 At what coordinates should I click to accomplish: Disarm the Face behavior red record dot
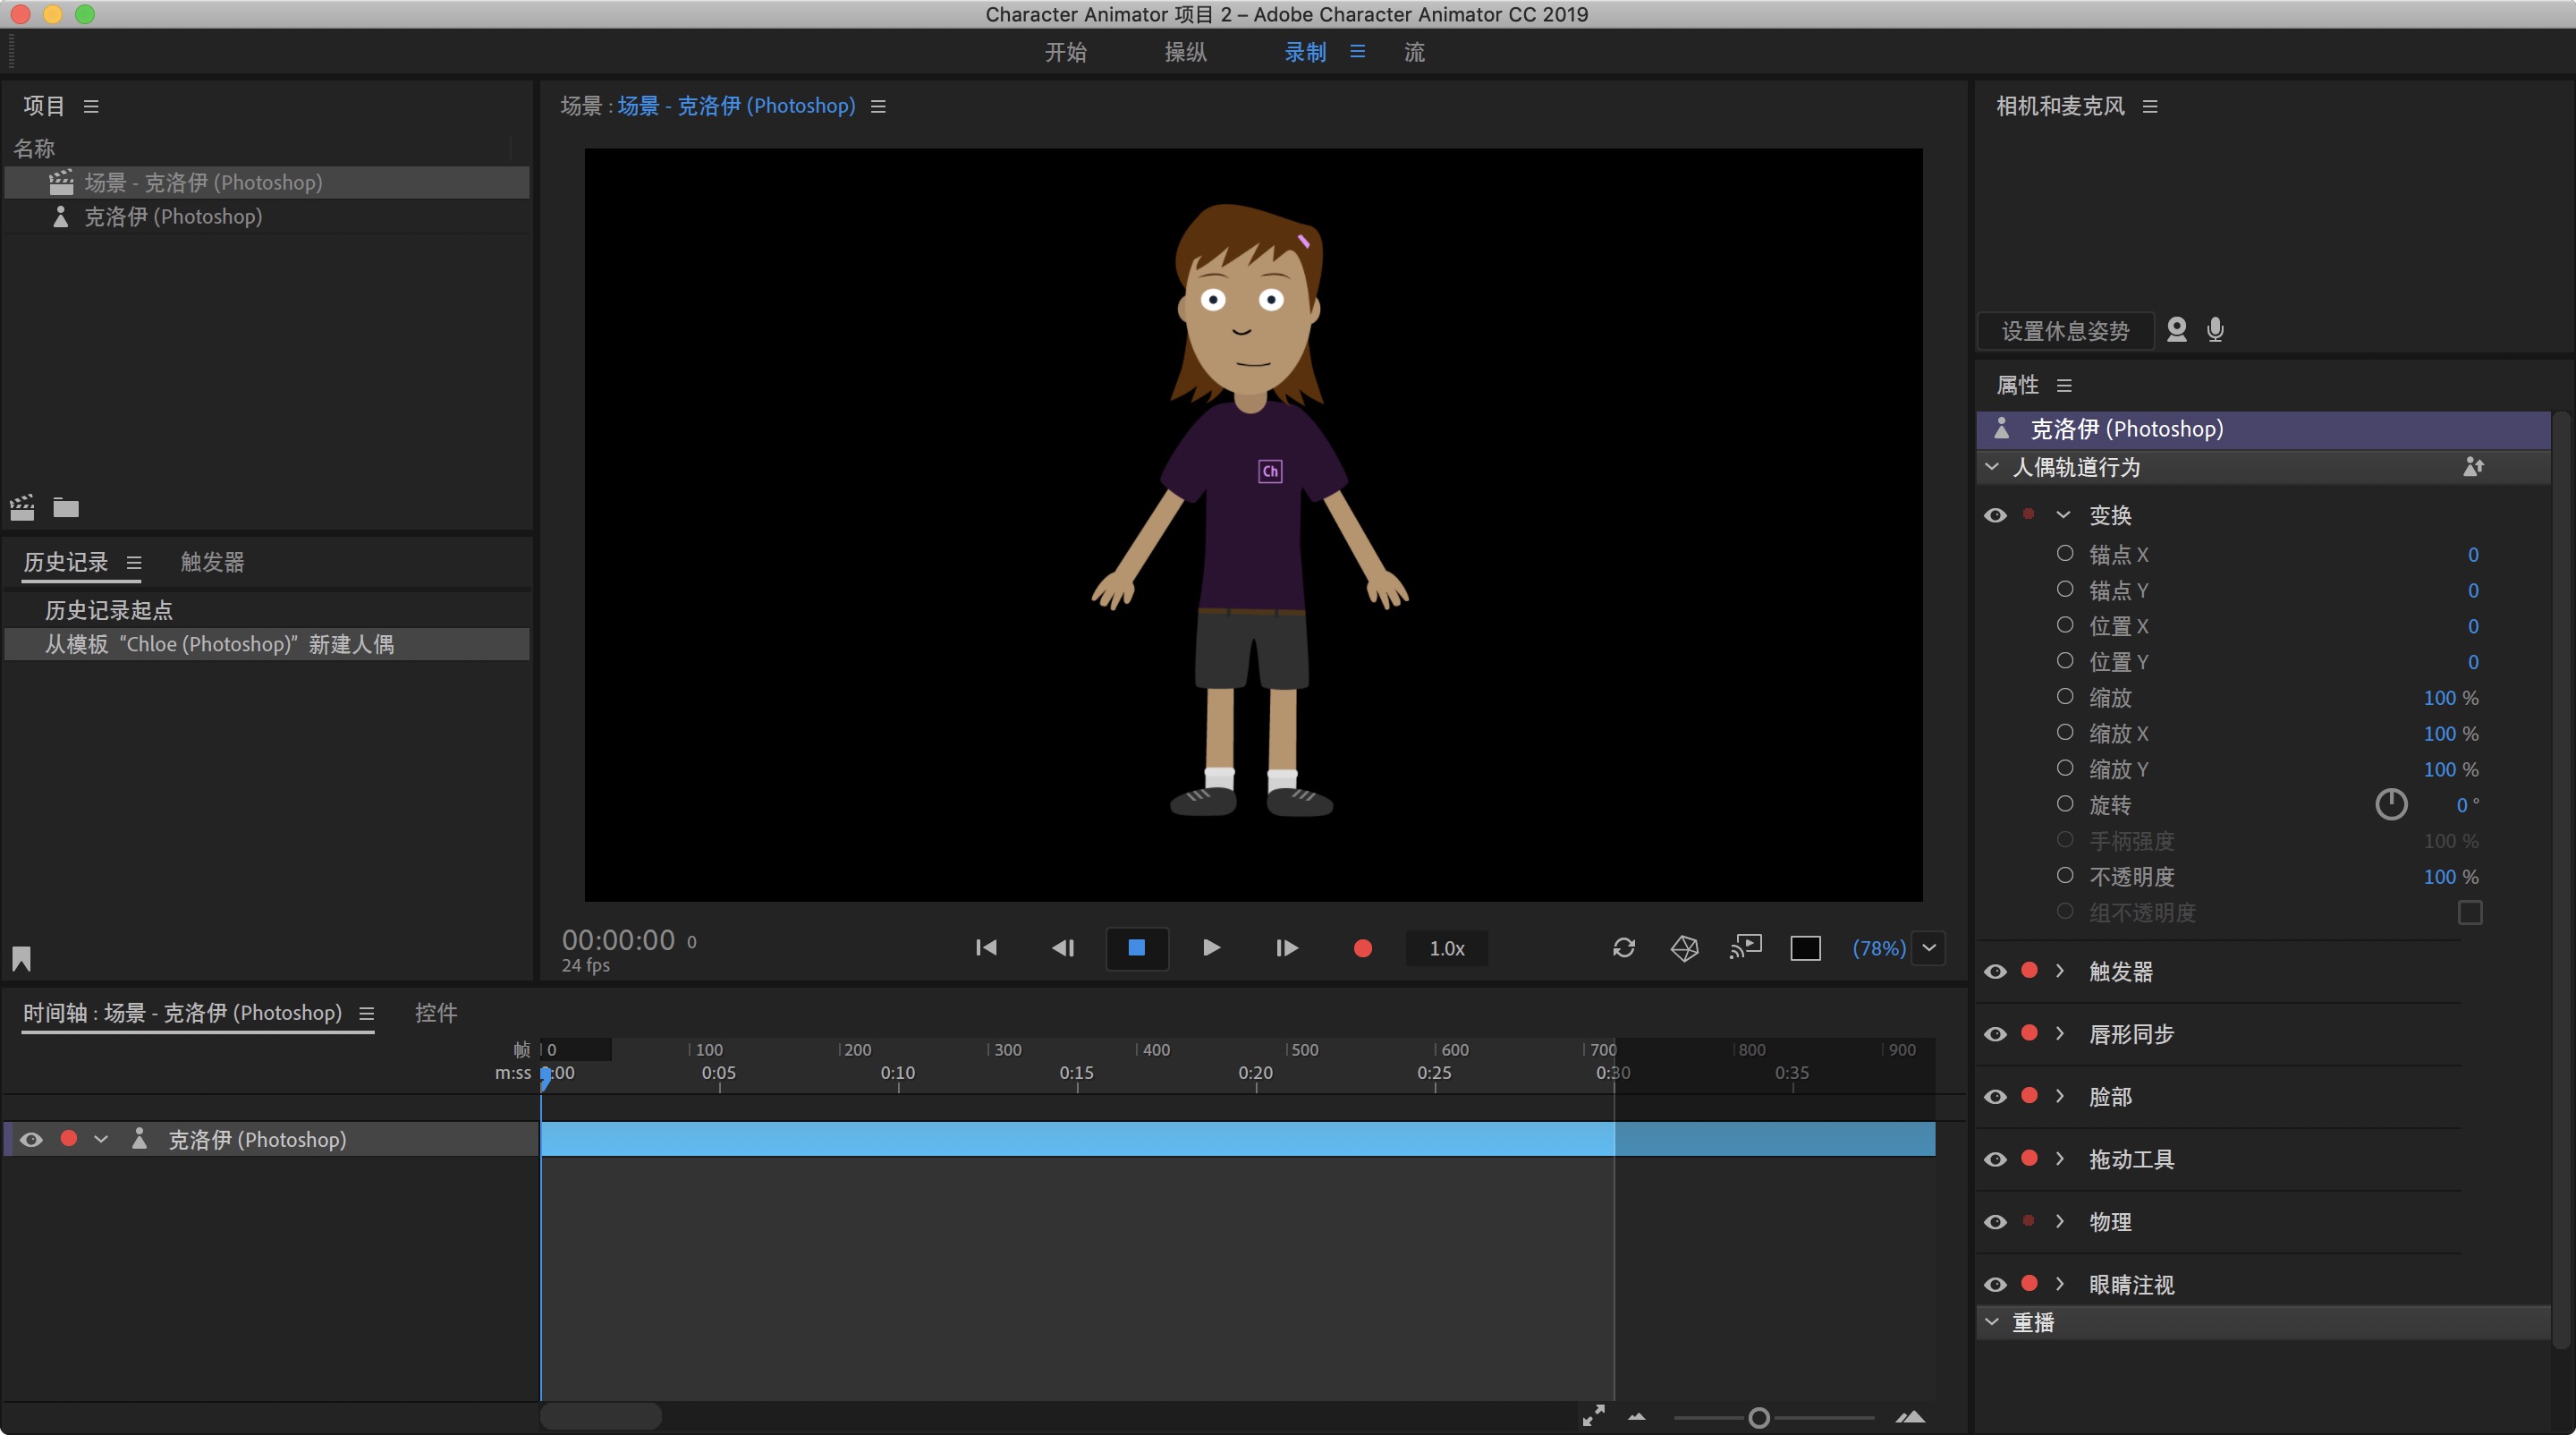click(2029, 1096)
